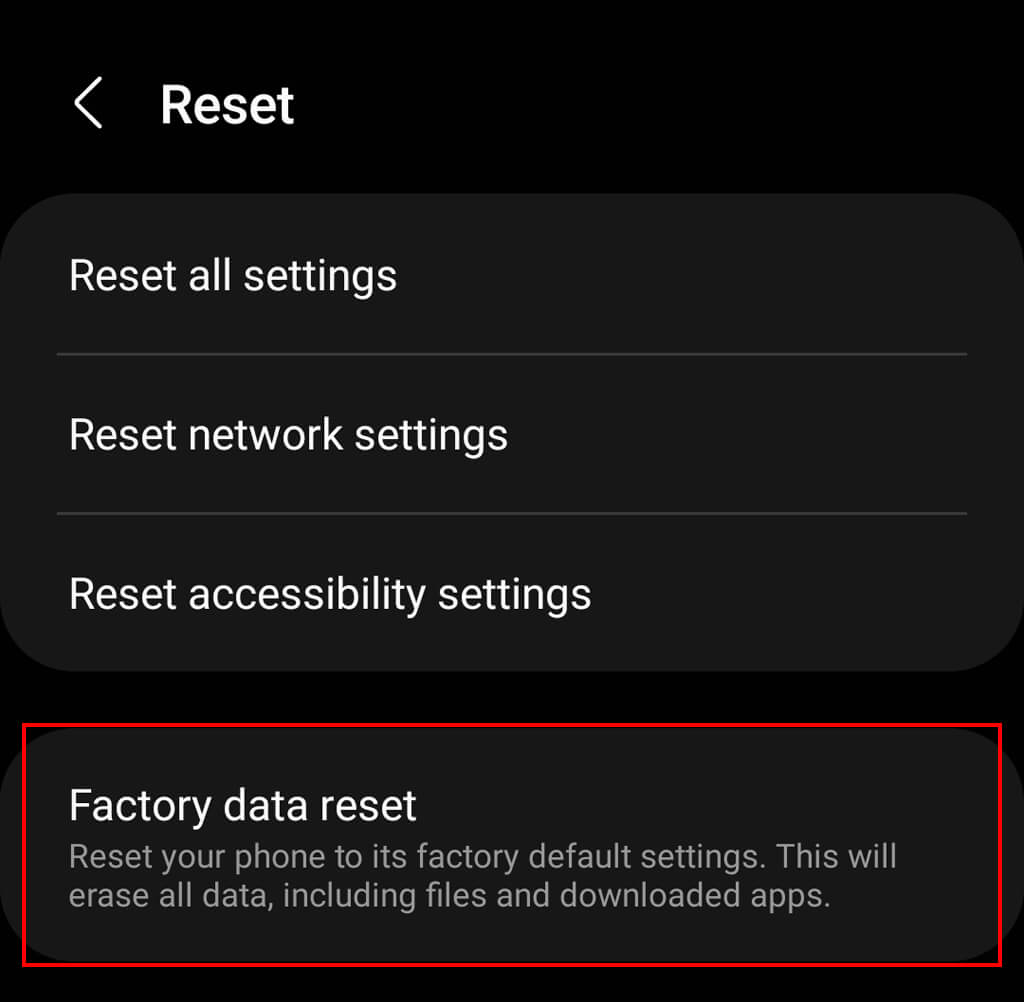The image size is (1024, 1002).
Task: Tap 'downloaded apps' text in the reset description
Action: click(695, 896)
